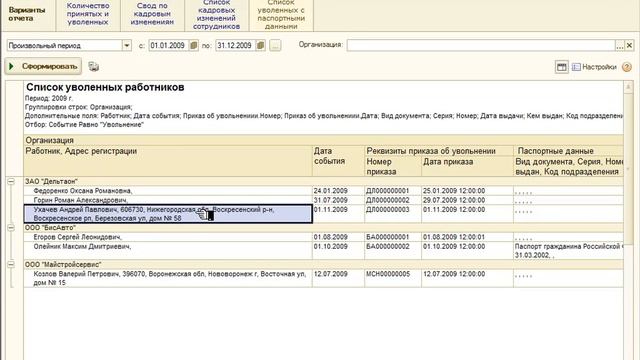Click the report title Список уволенных работников

click(x=105, y=87)
